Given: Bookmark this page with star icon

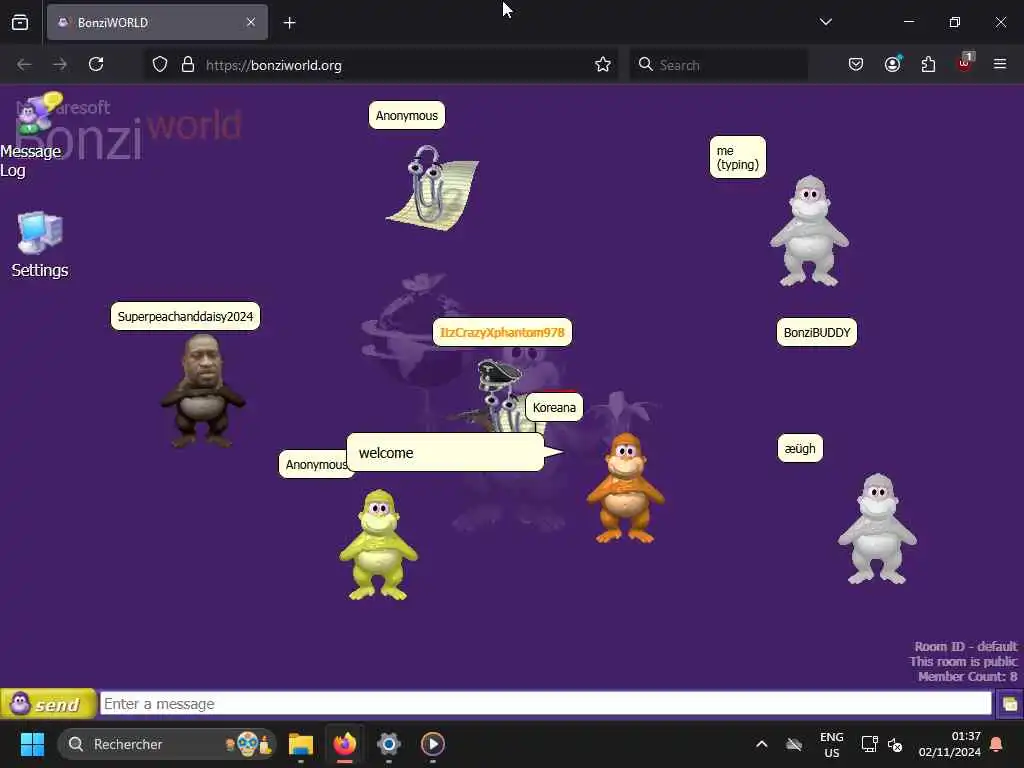Looking at the screenshot, I should tap(603, 65).
